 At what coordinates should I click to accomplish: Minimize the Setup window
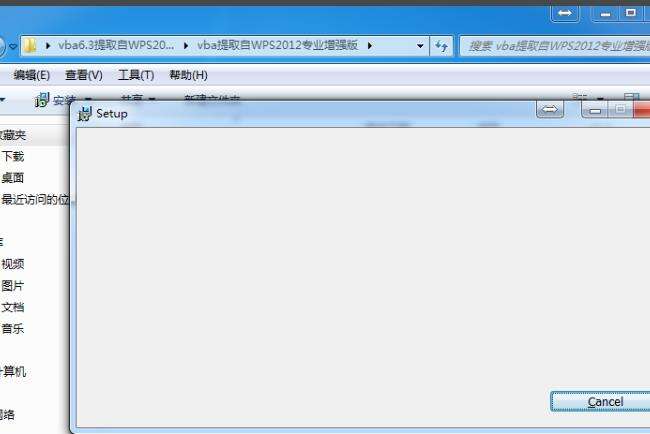[x=595, y=110]
